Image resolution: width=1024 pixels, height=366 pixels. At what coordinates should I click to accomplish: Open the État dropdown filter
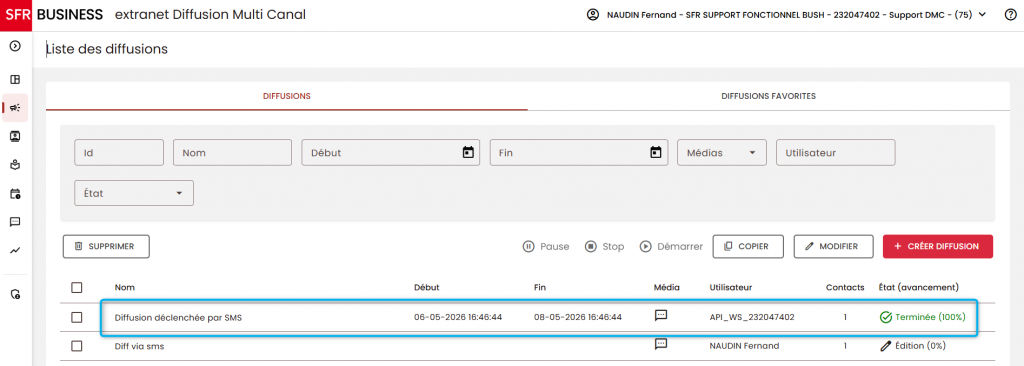(x=134, y=193)
